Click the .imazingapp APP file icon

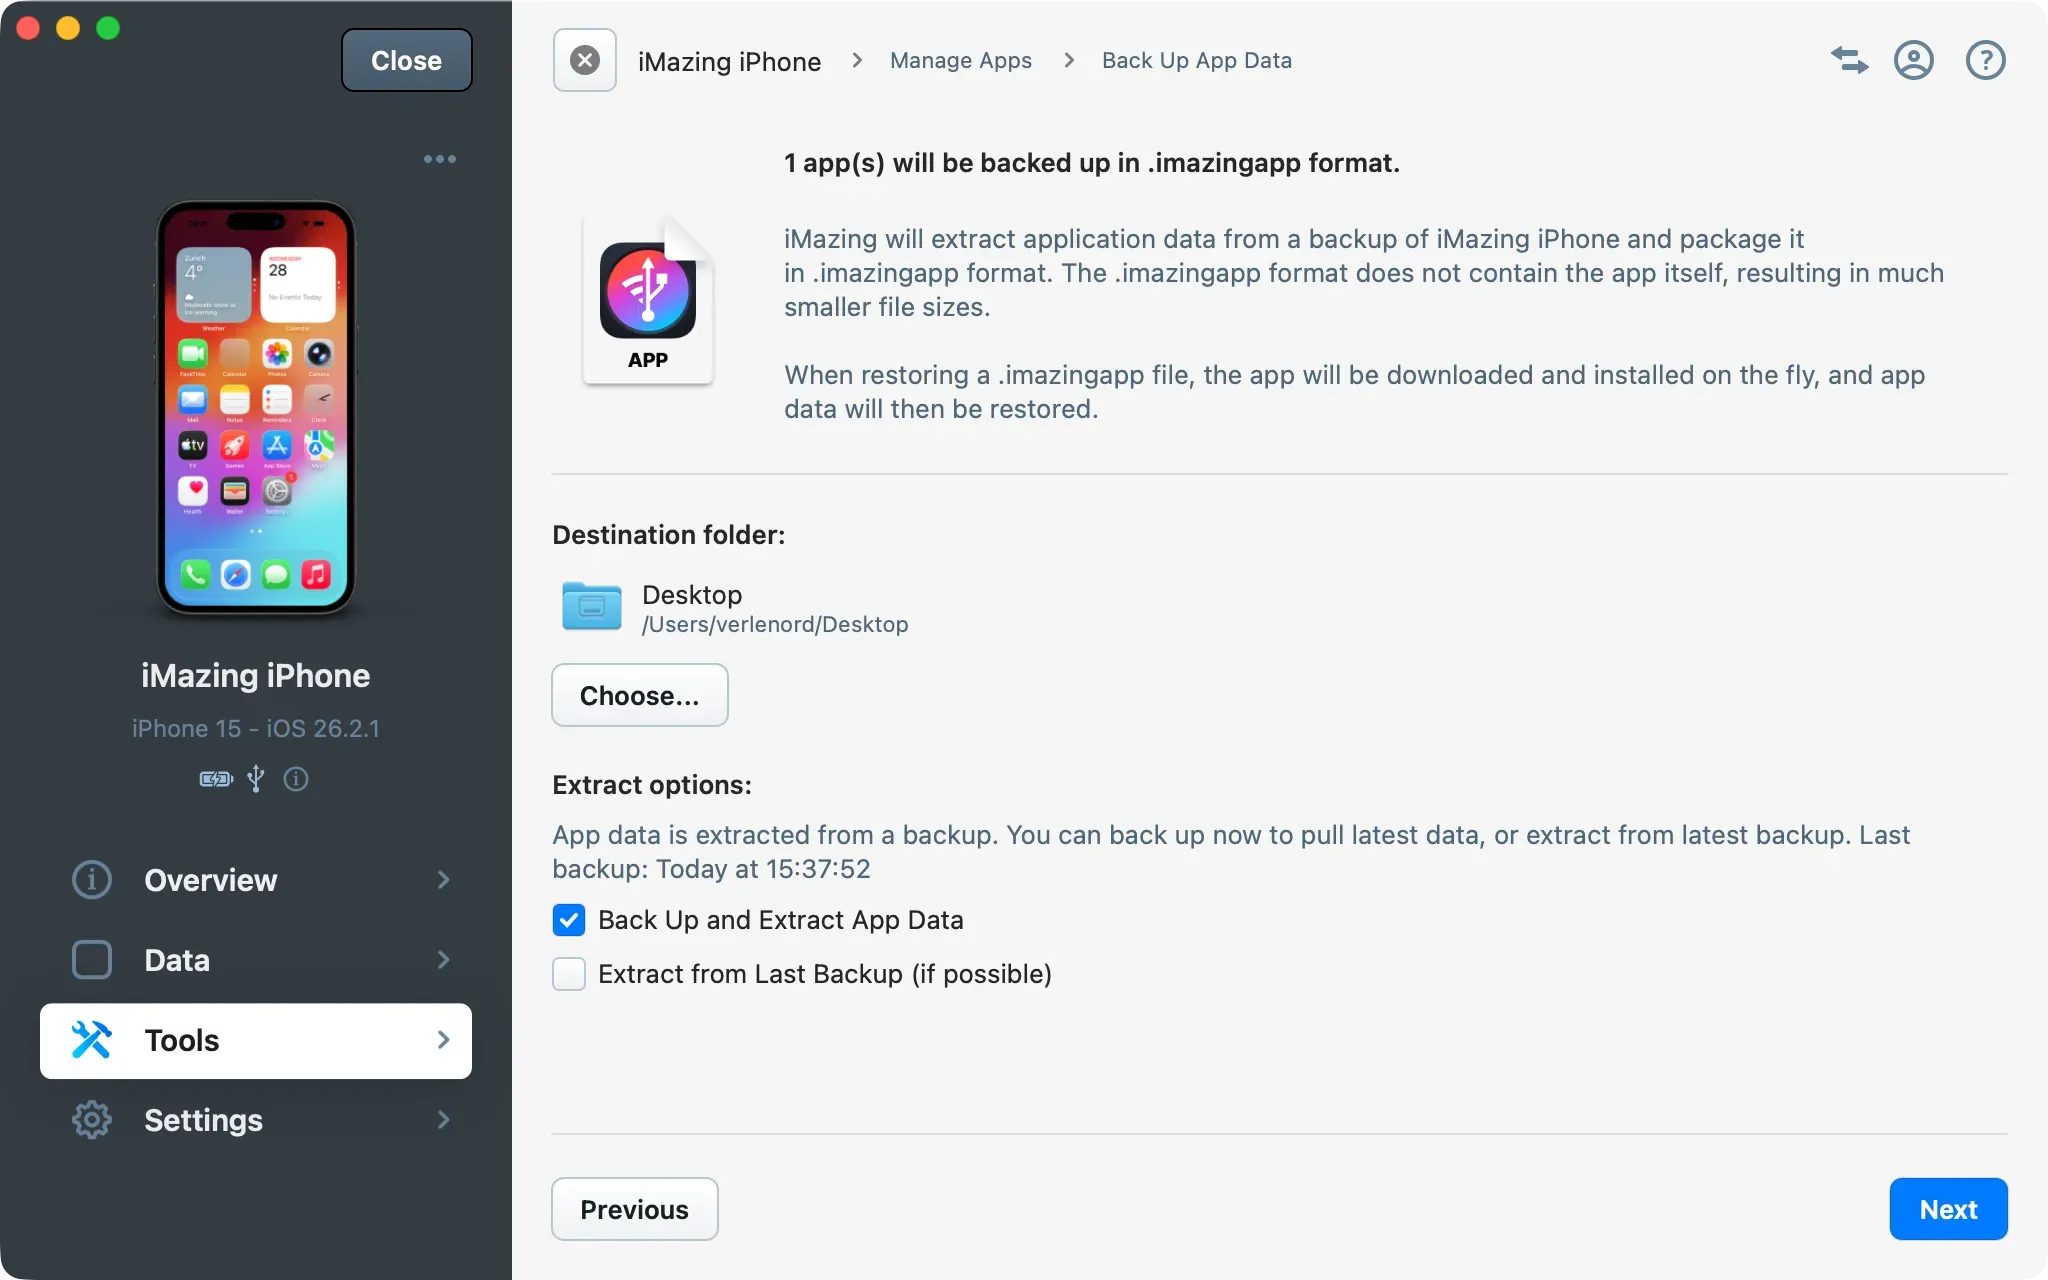(x=648, y=298)
